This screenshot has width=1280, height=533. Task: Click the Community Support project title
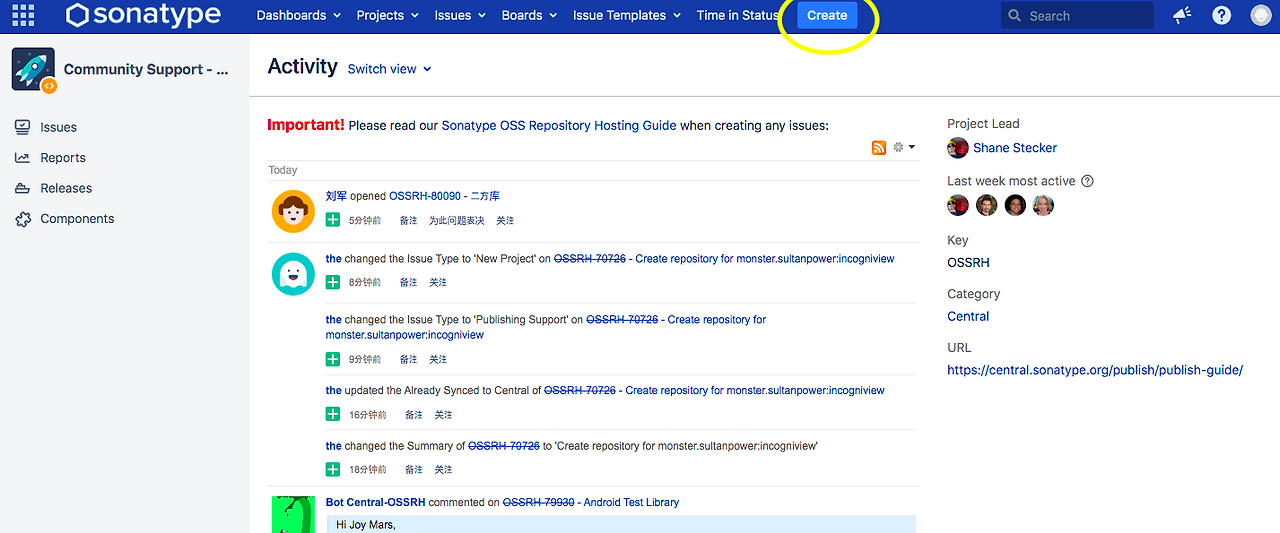point(146,70)
